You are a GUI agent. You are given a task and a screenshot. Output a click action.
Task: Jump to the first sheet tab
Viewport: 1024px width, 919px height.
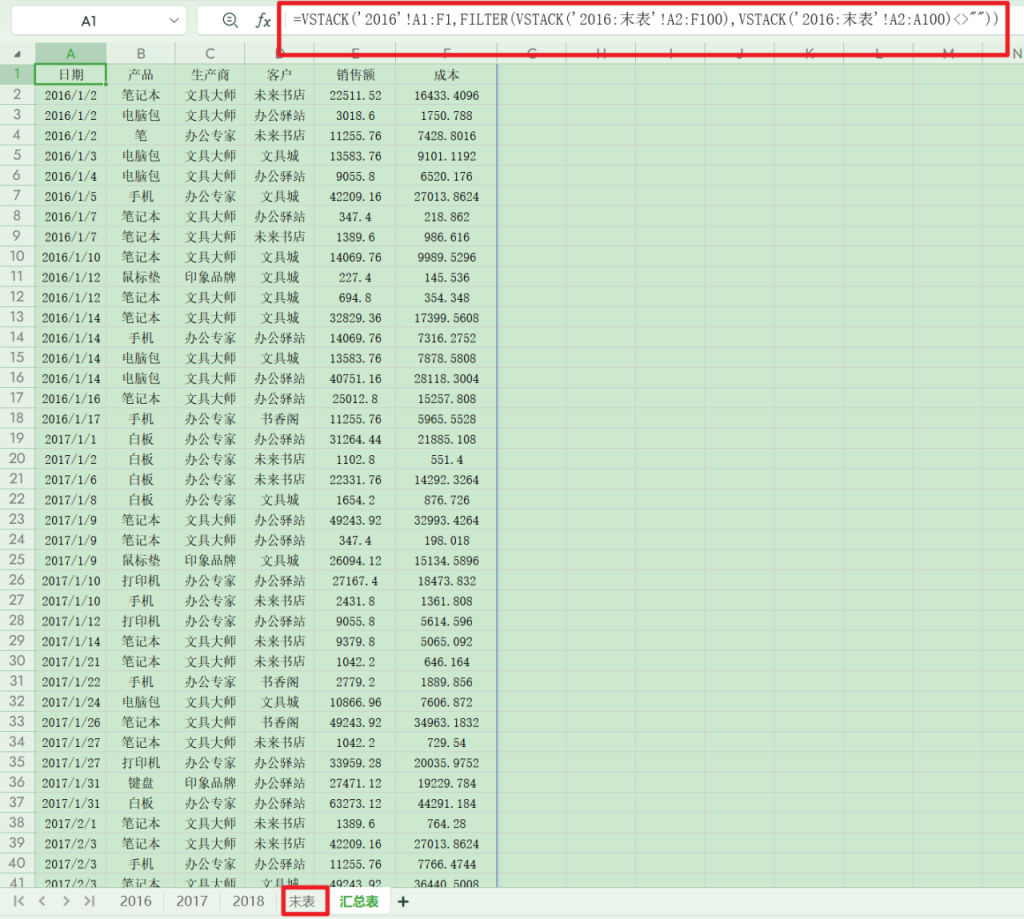tap(19, 901)
